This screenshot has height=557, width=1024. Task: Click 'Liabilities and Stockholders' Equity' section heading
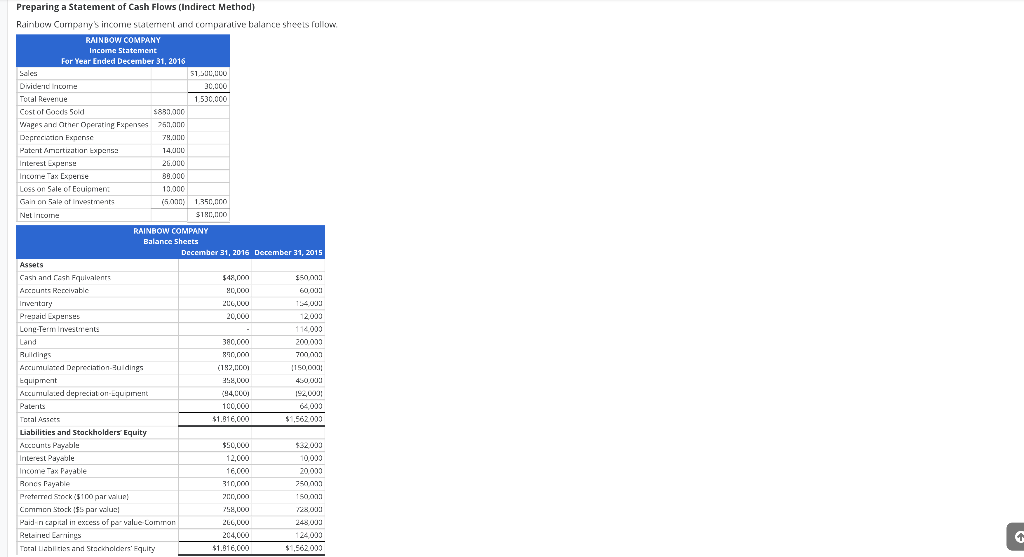pos(83,432)
